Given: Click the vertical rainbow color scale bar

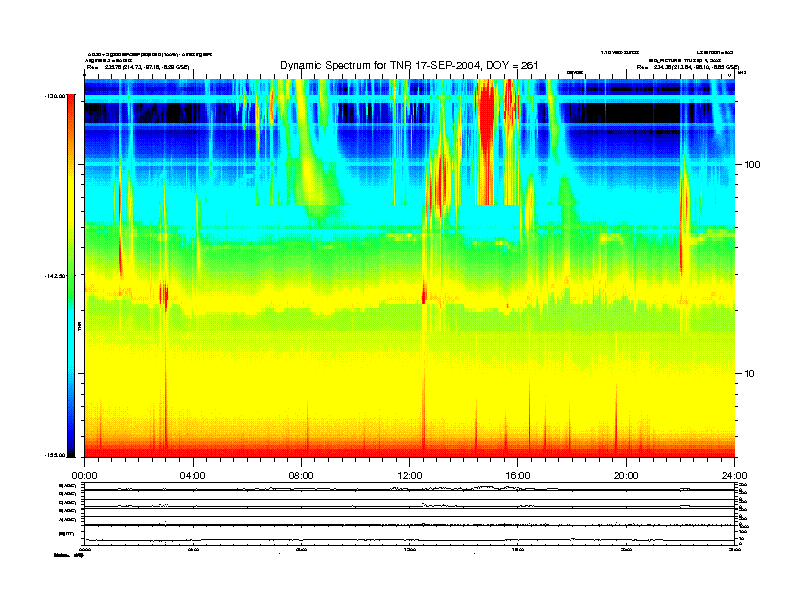Looking at the screenshot, I should [71, 275].
